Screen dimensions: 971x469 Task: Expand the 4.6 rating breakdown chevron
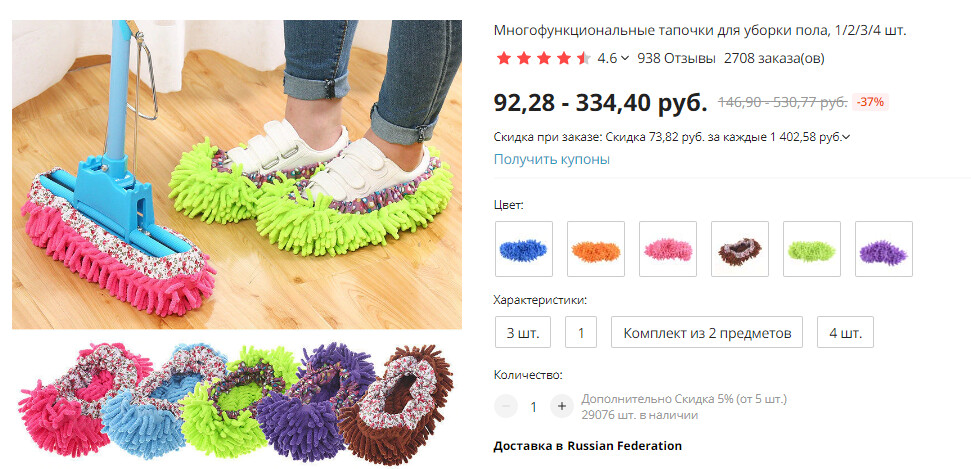tap(624, 58)
